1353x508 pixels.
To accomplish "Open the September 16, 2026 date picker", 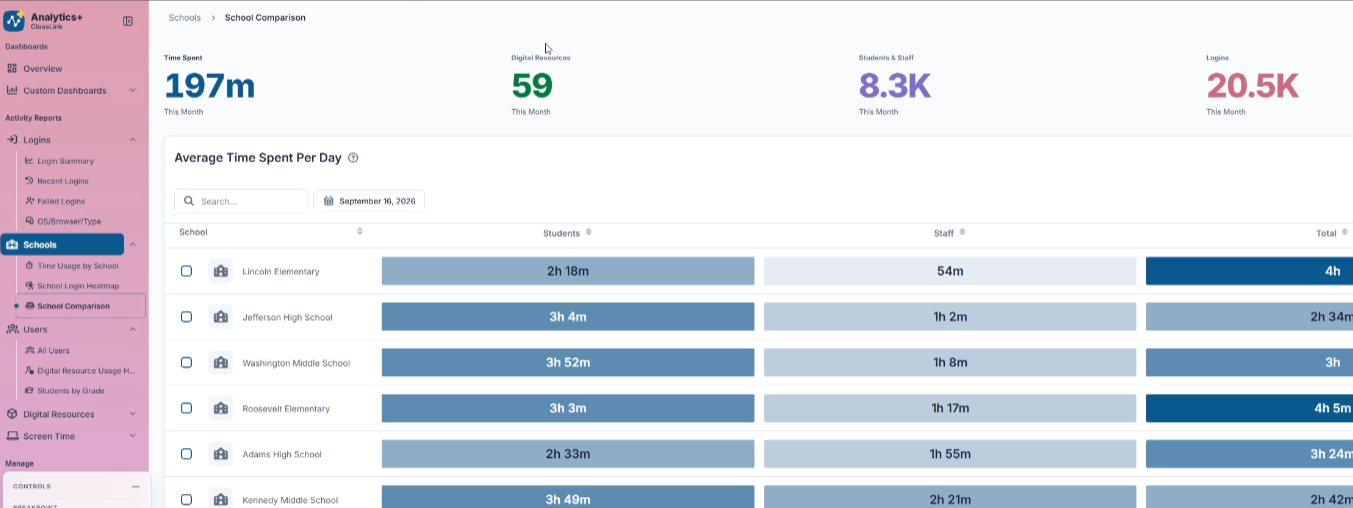I will 369,201.
